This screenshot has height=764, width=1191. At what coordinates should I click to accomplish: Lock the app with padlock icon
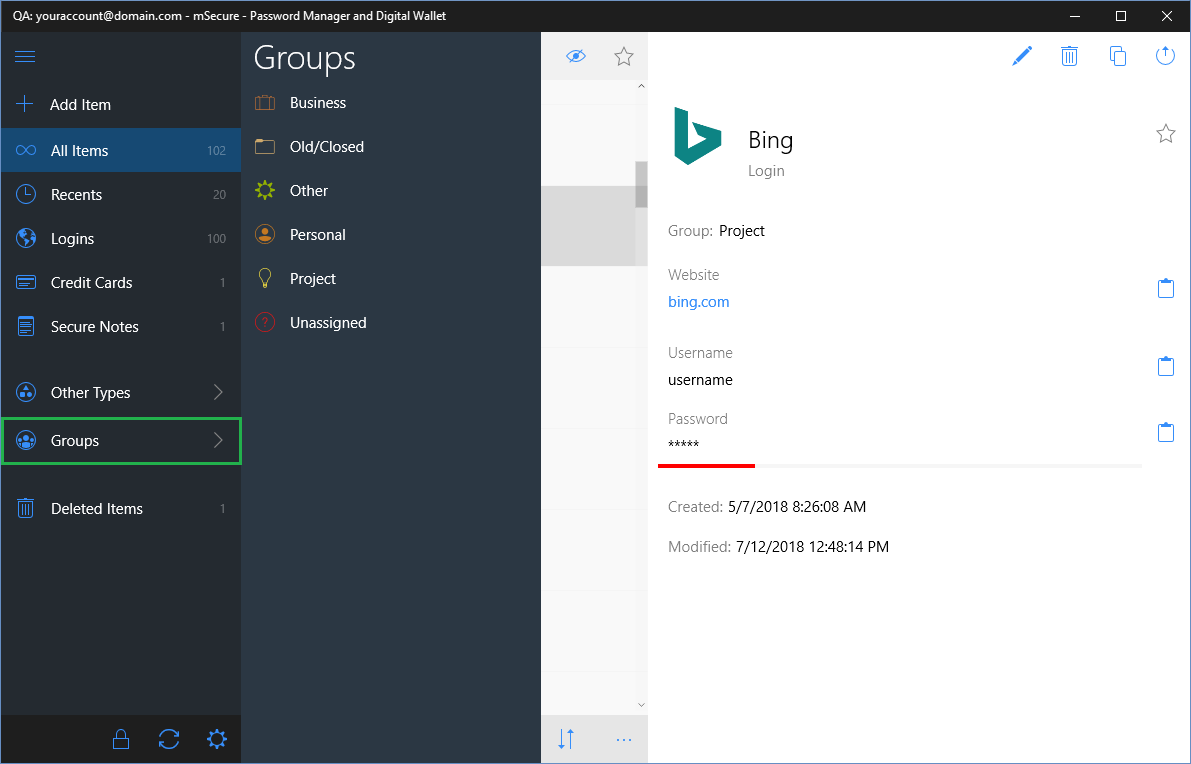121,739
